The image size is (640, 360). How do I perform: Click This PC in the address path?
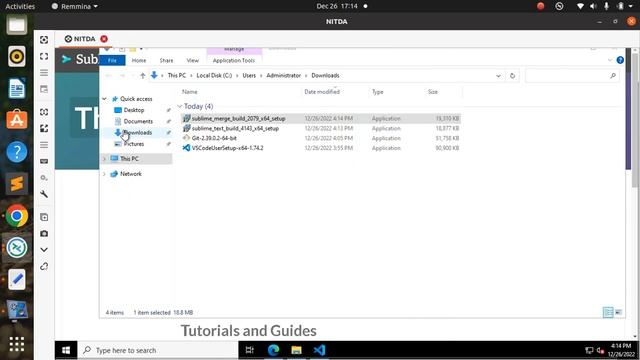(177, 76)
